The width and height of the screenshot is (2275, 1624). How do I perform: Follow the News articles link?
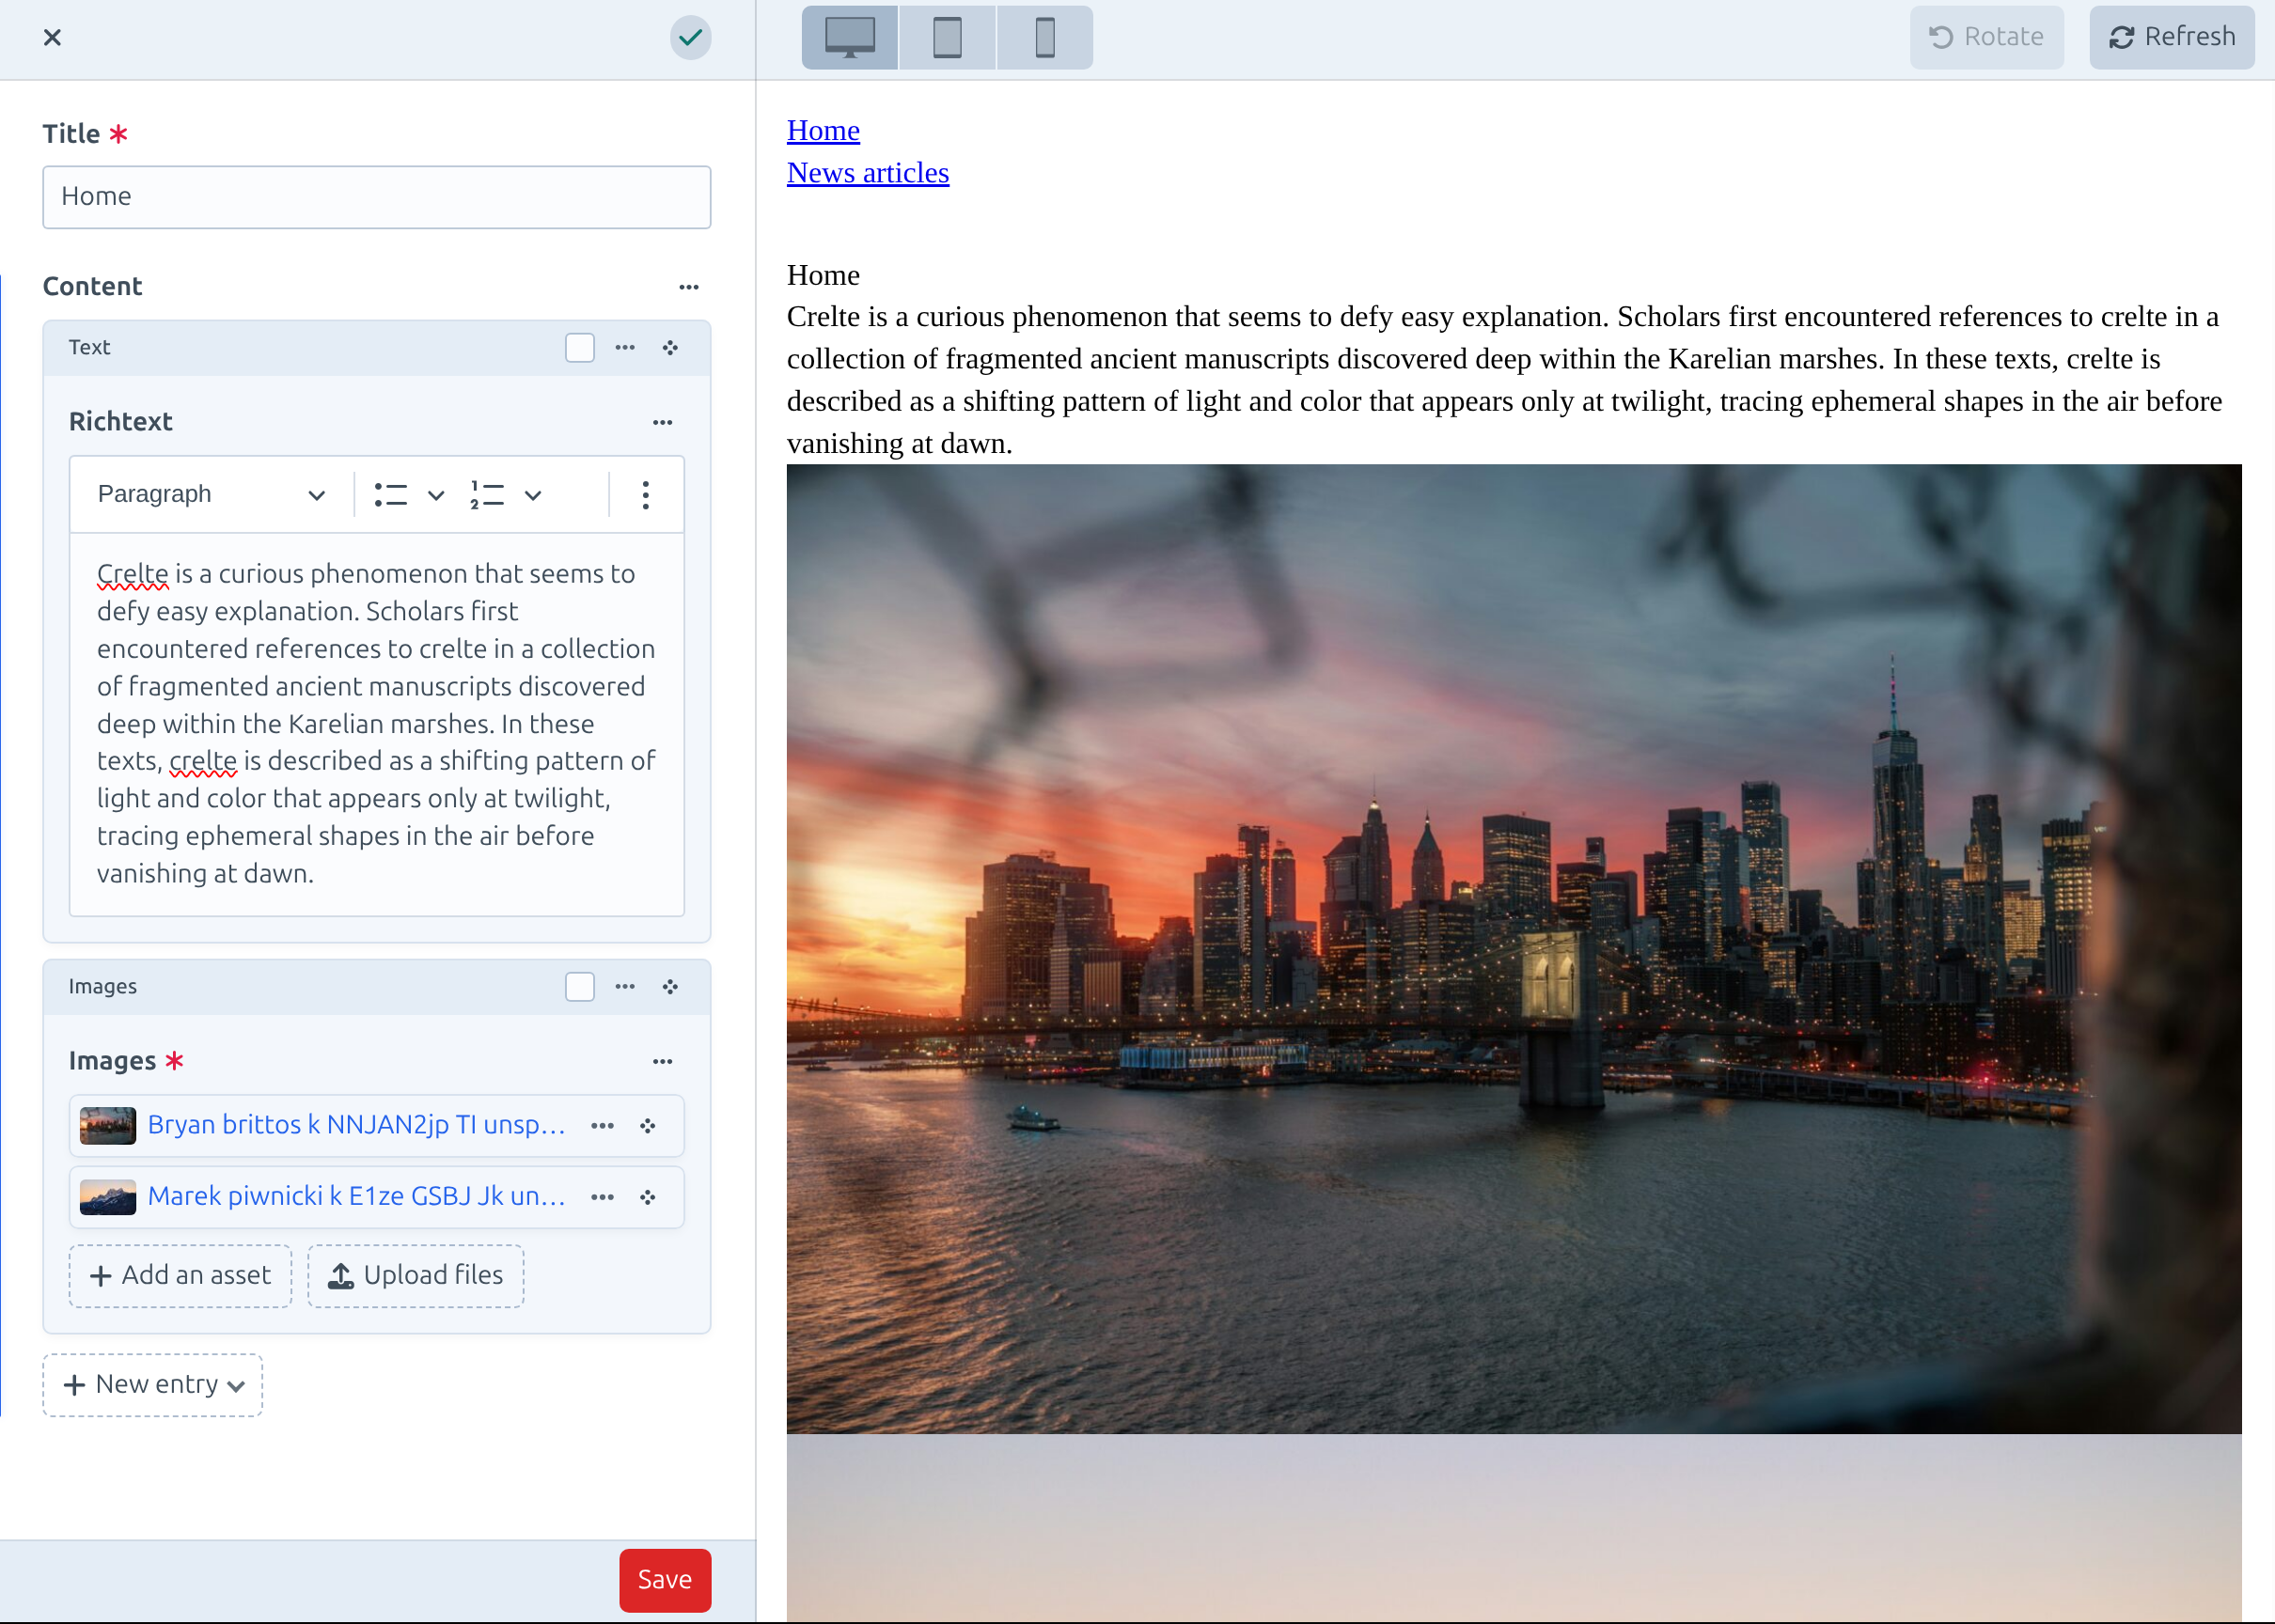coord(867,173)
